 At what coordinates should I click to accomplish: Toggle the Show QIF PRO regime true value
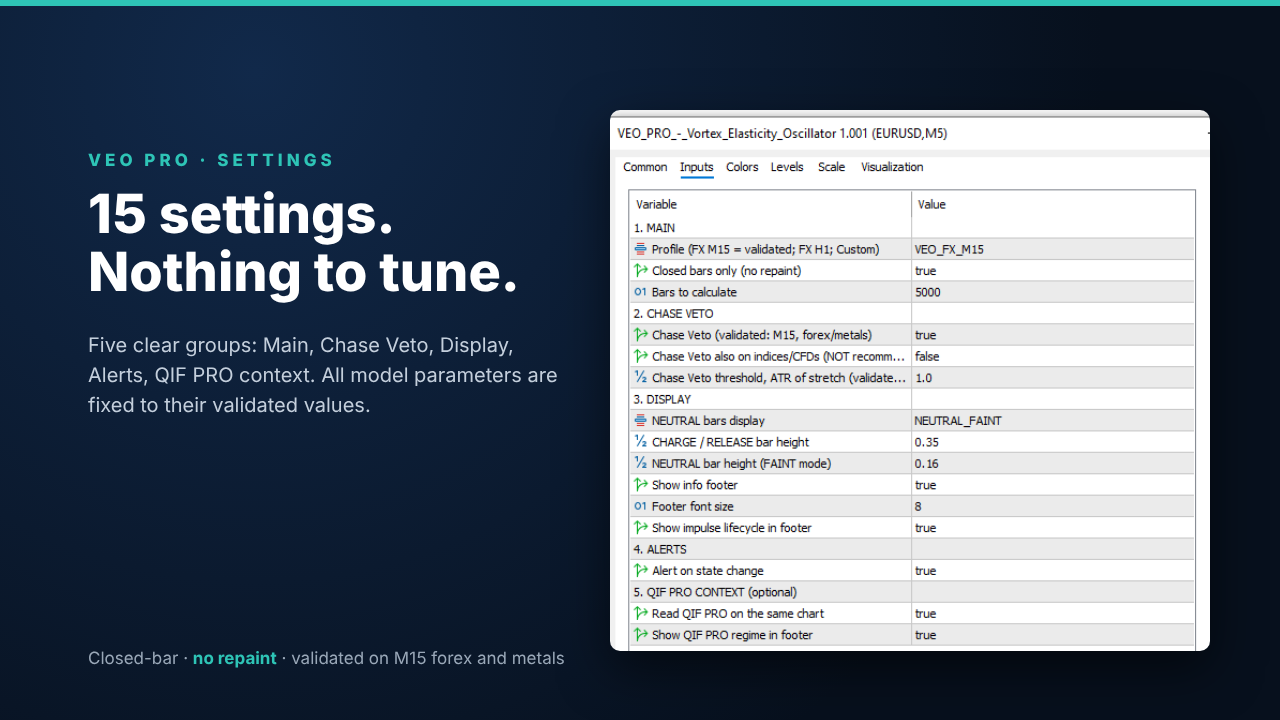point(1053,635)
